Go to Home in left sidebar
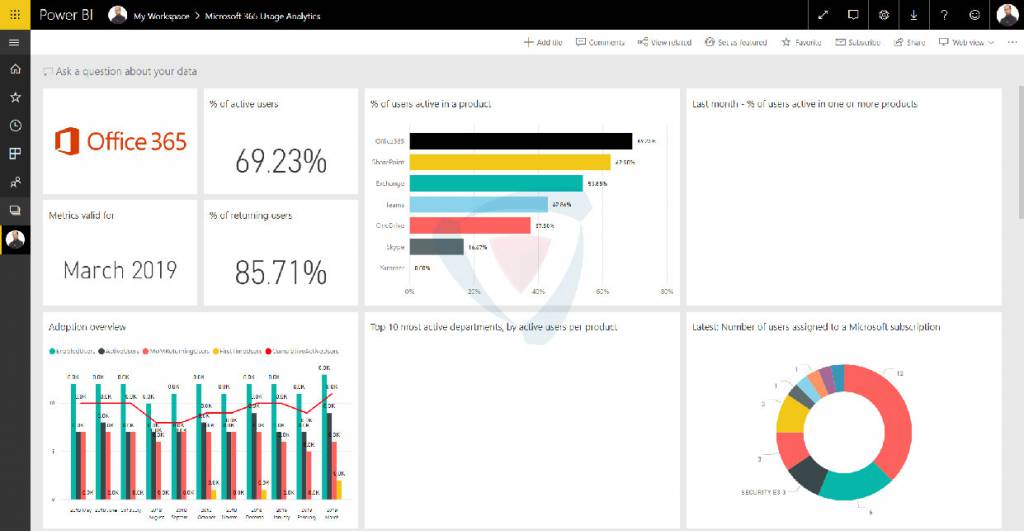Viewport: 1024px width, 531px height. click(x=15, y=69)
